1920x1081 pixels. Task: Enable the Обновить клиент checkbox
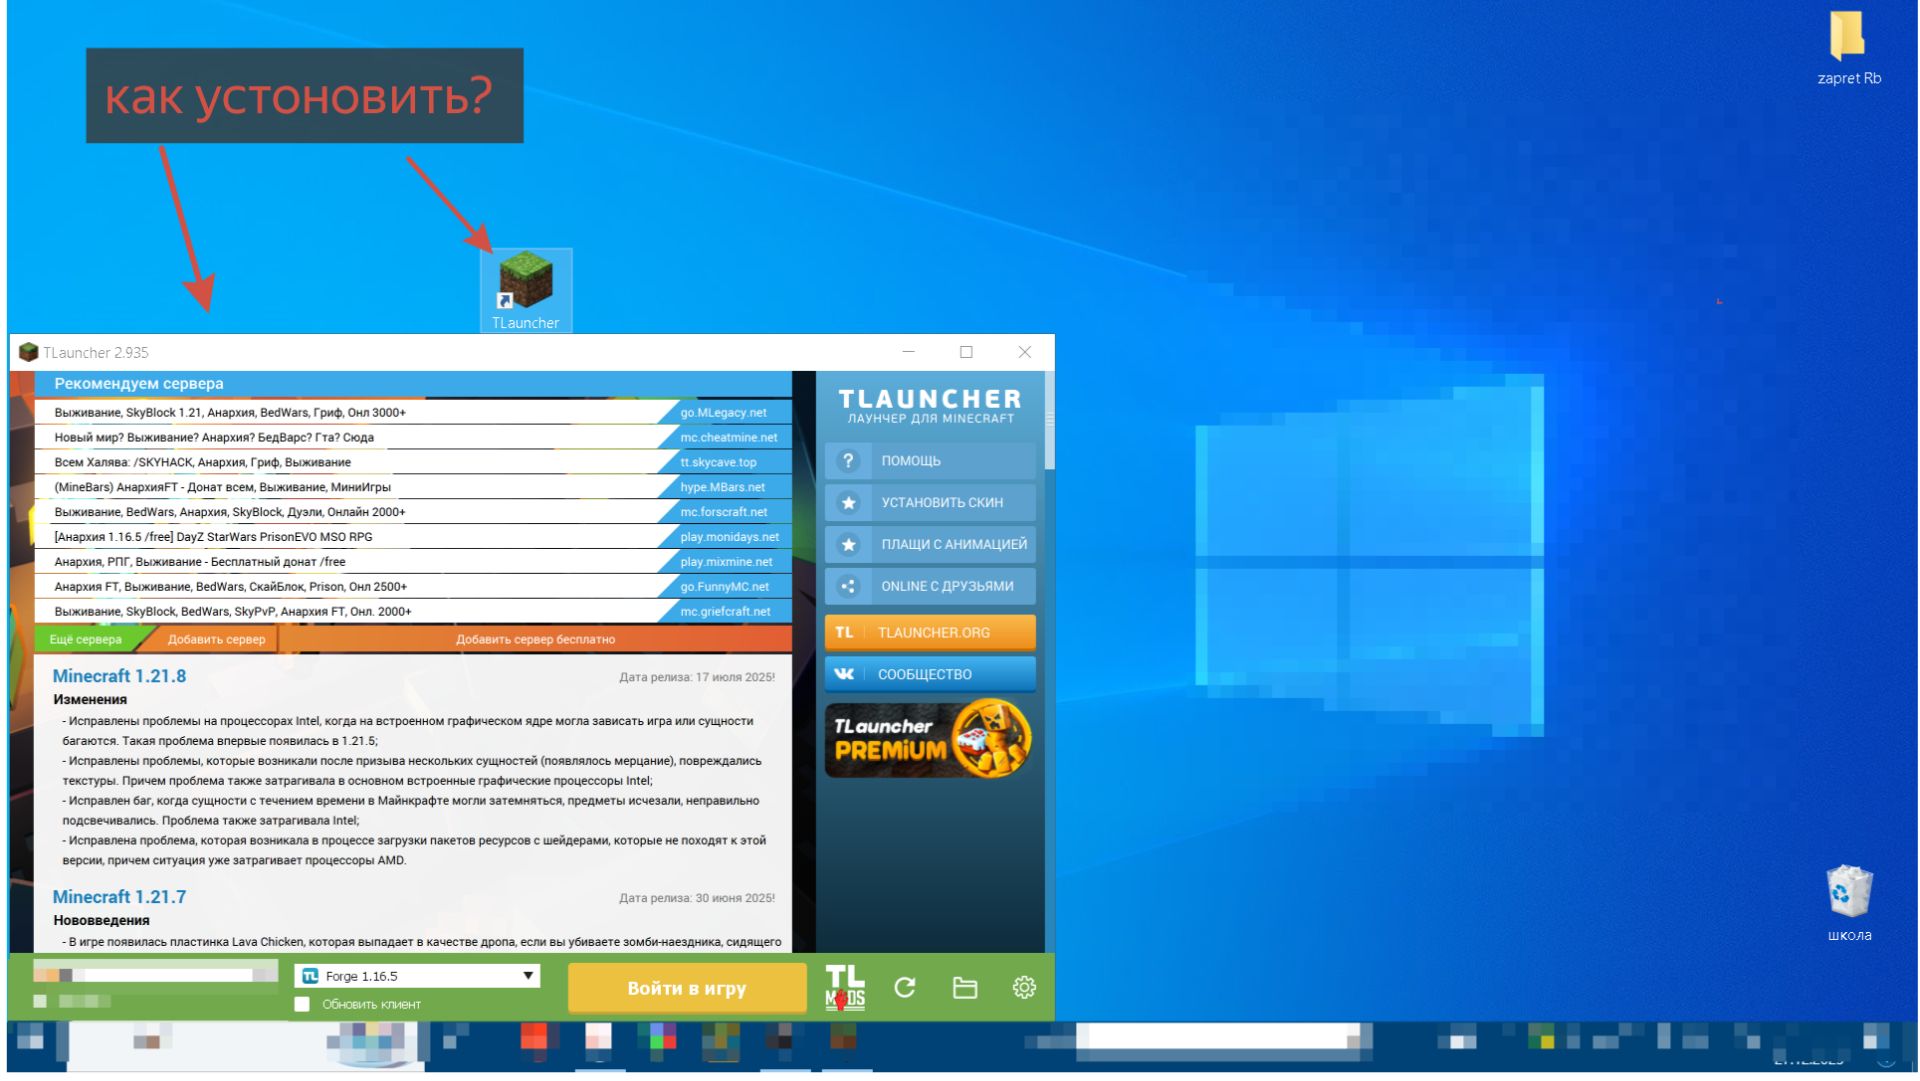(302, 1004)
